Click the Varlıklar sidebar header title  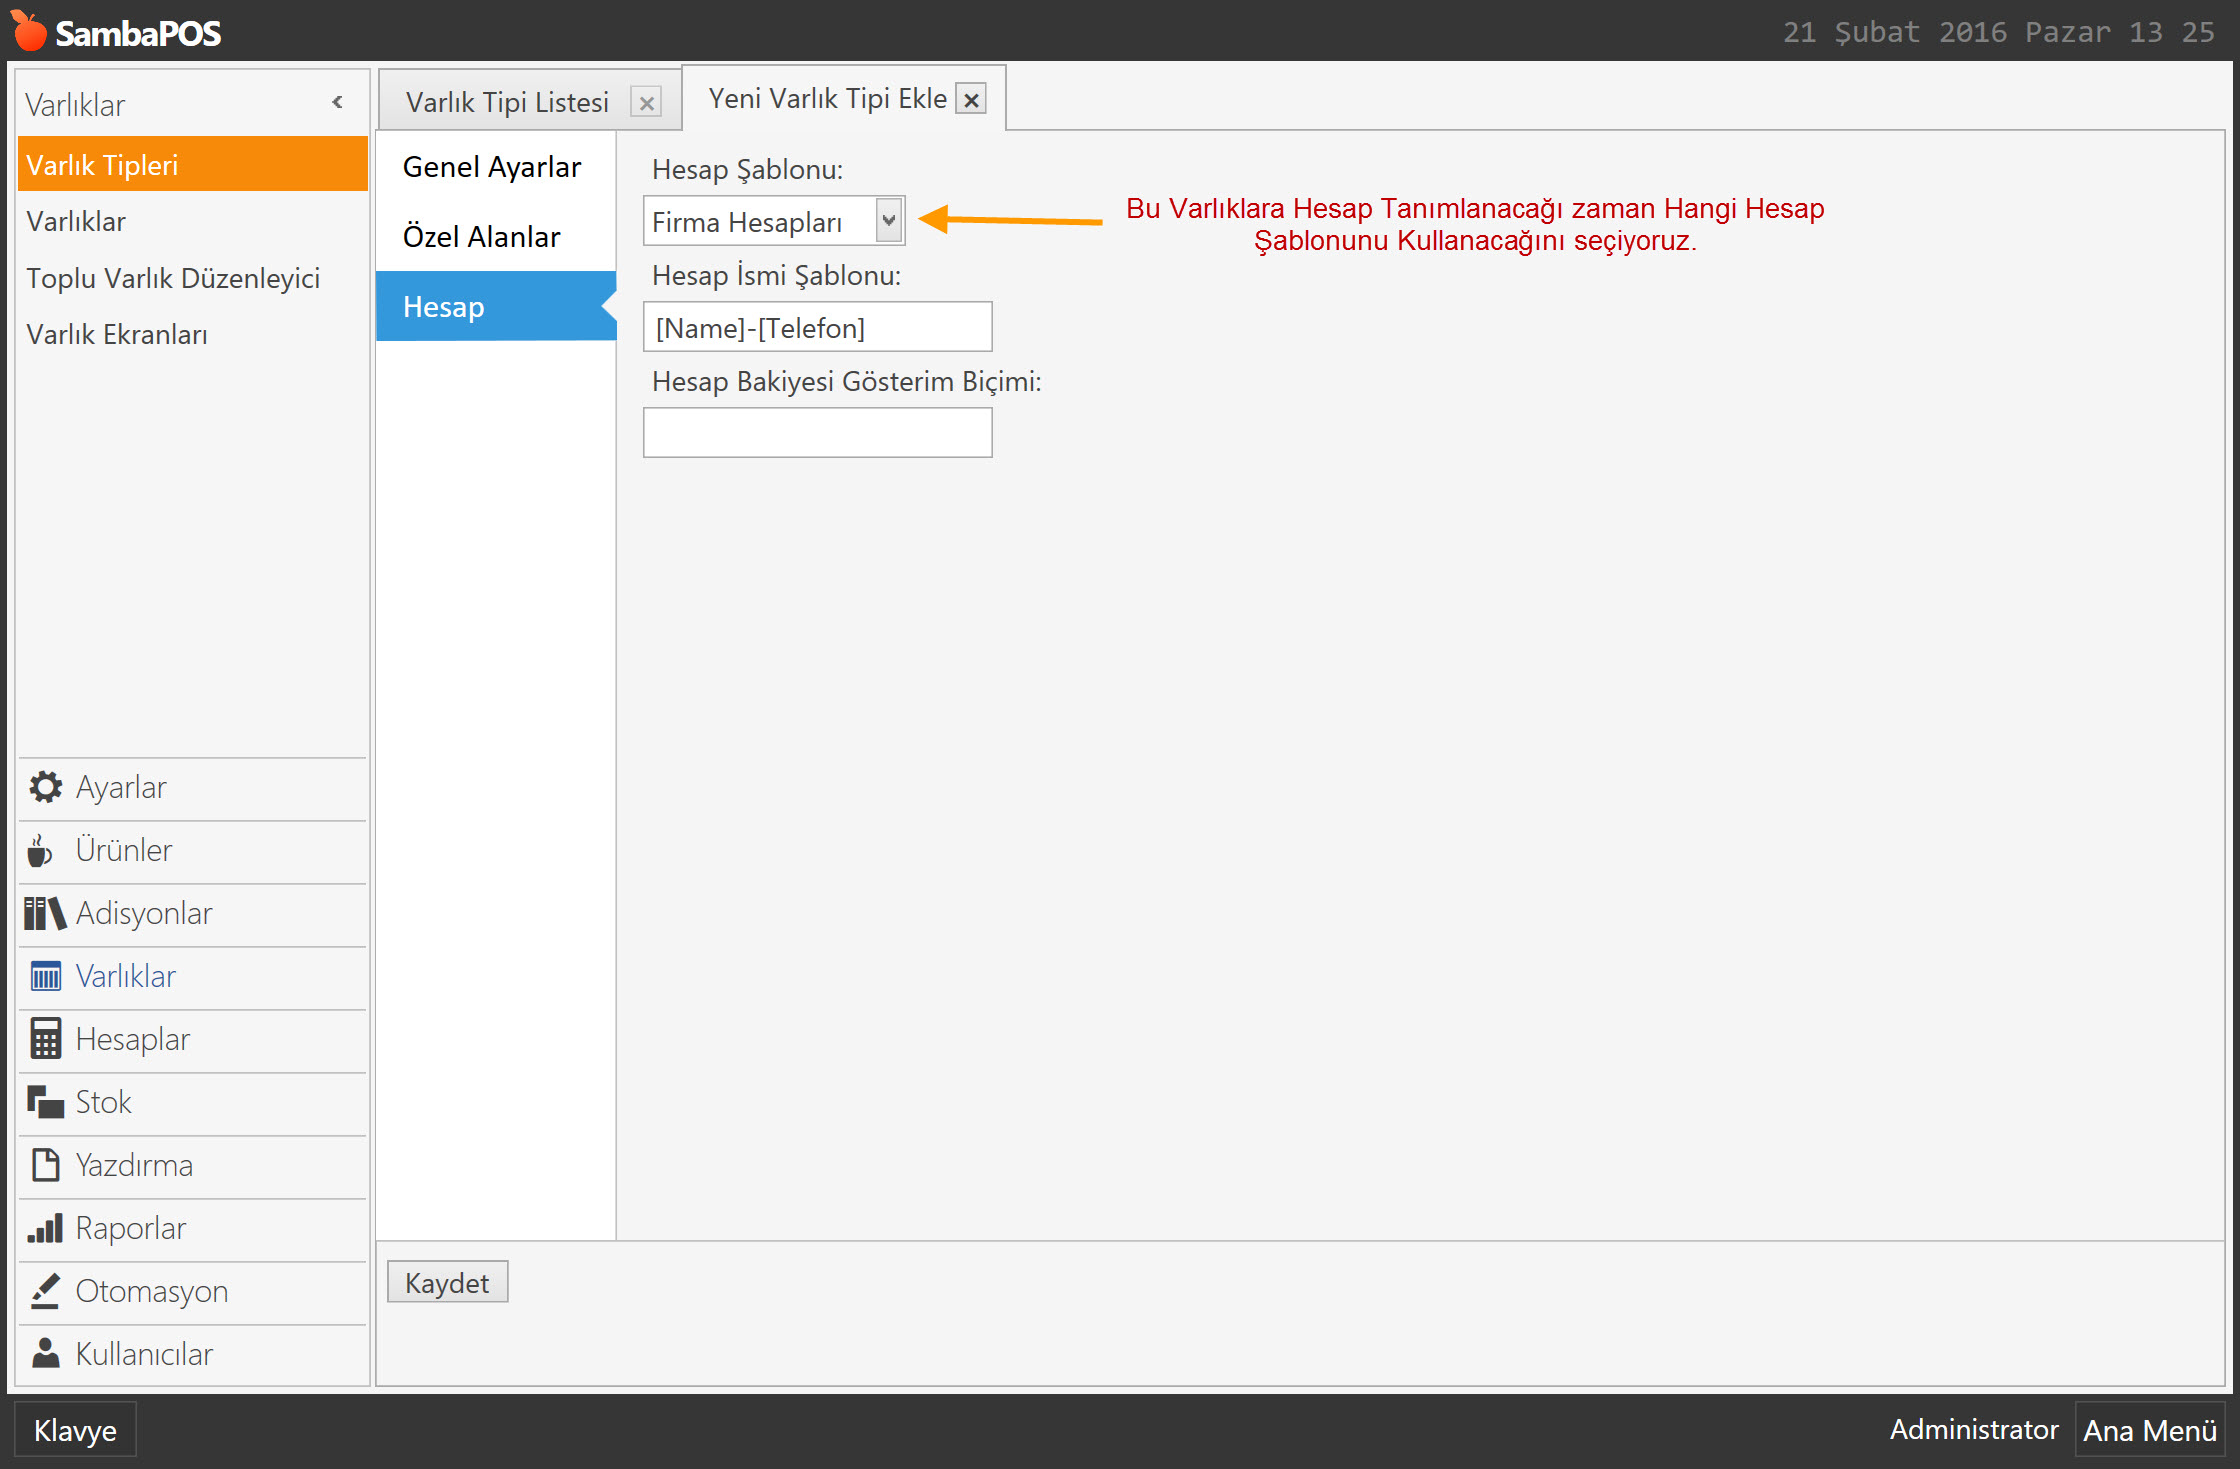[x=75, y=104]
